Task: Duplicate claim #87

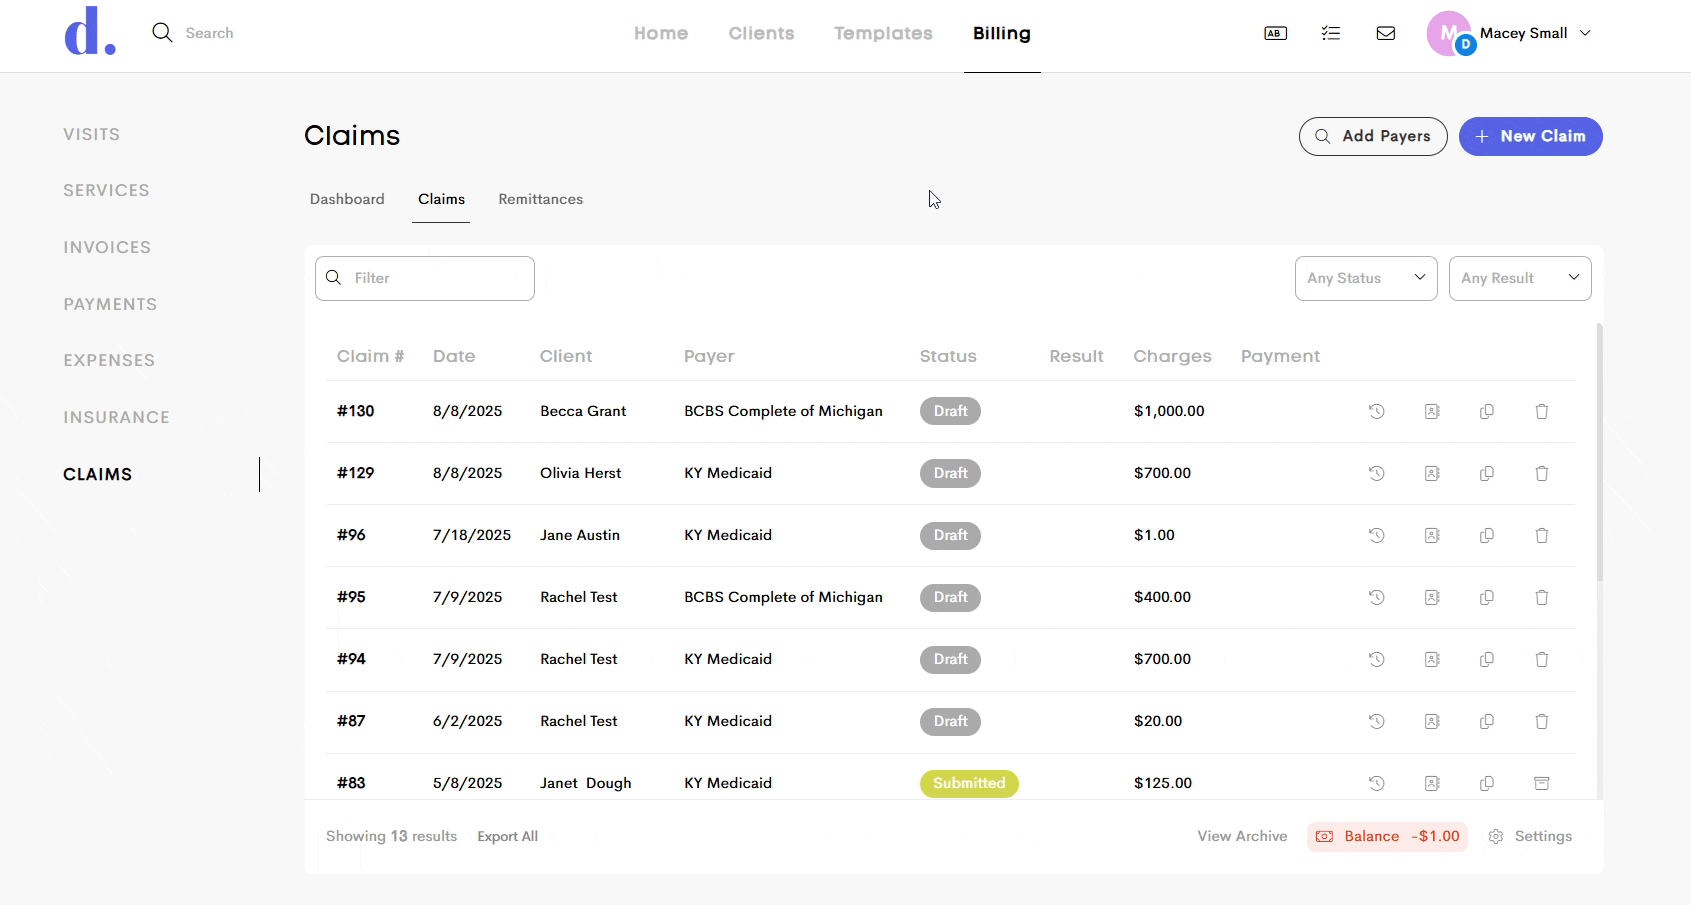Action: [x=1486, y=721]
